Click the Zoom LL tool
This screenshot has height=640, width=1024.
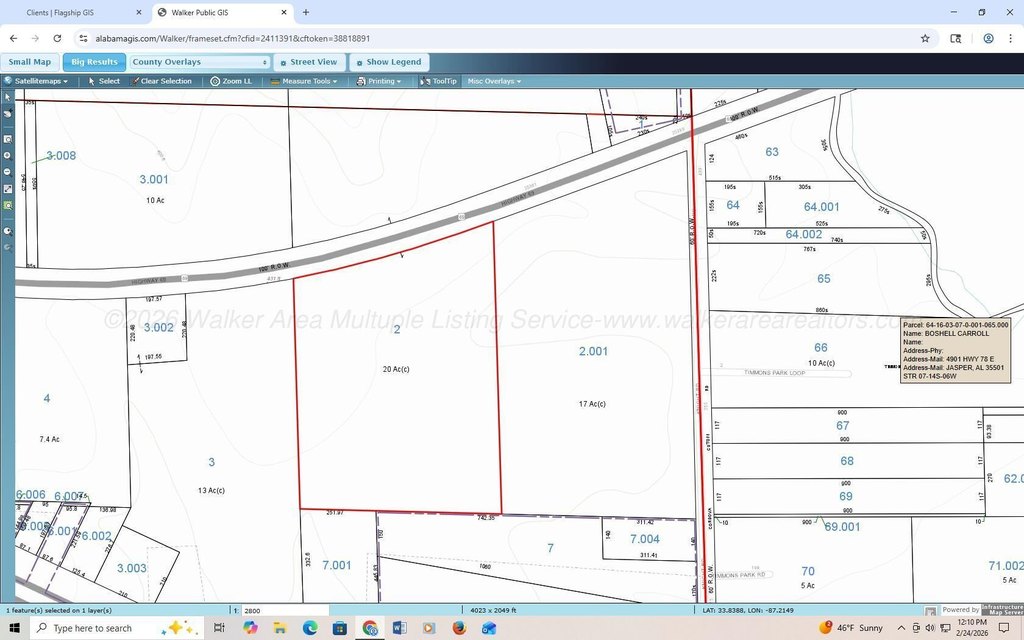coord(231,81)
